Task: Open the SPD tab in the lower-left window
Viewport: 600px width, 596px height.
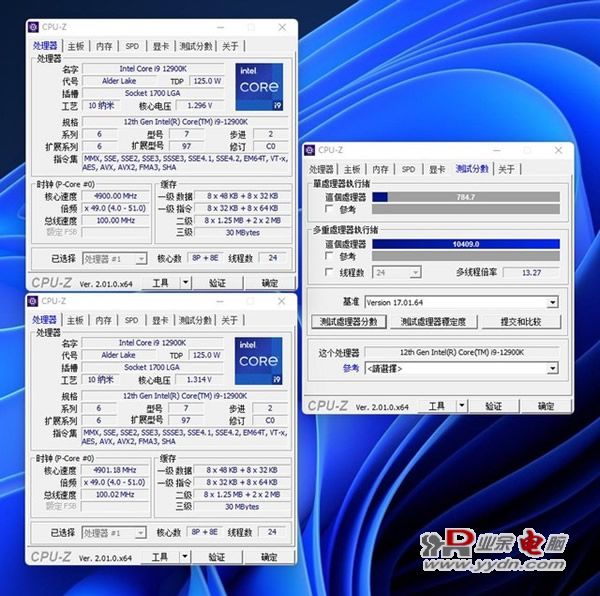Action: tap(131, 320)
